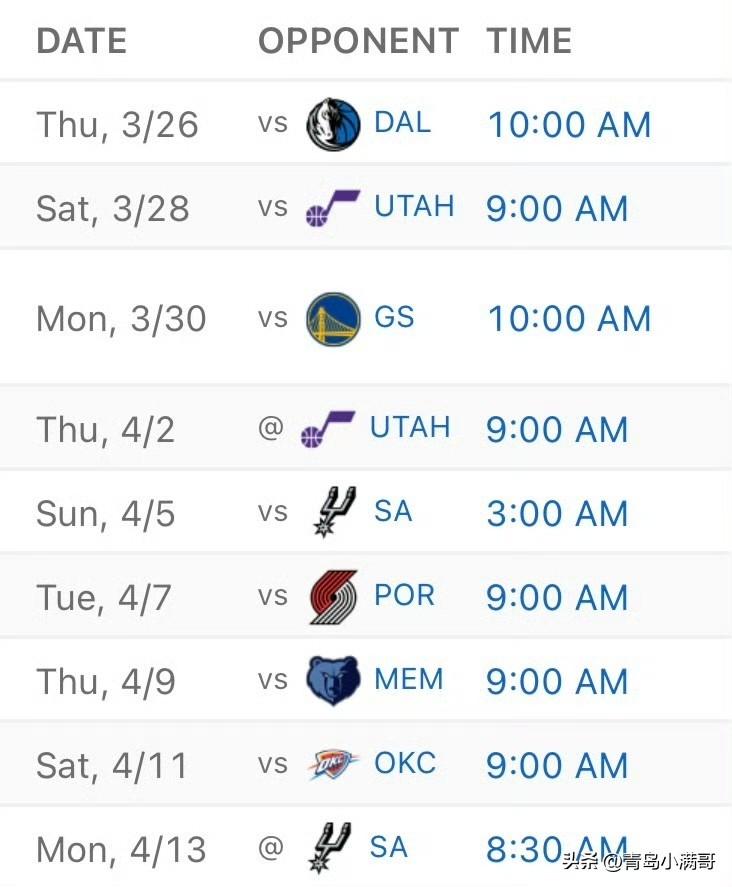Click the Spurs logo on Sun 4/5 row
Viewport: 732px width, 887px height.
335,512
